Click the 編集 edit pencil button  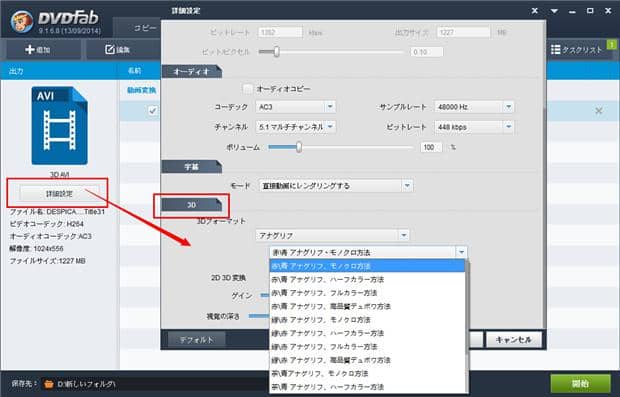coord(117,50)
